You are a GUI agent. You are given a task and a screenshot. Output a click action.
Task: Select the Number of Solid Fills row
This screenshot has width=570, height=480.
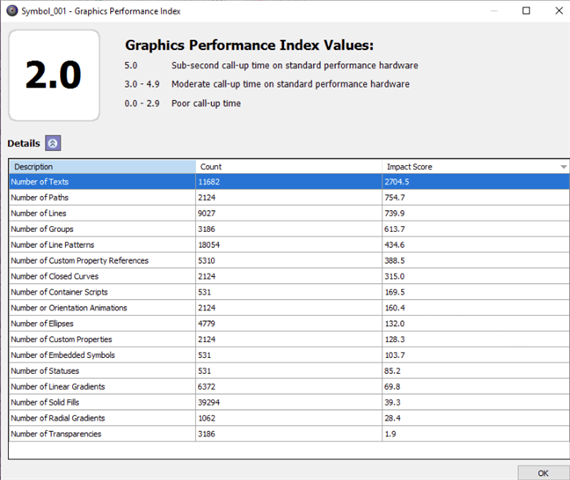tap(289, 402)
